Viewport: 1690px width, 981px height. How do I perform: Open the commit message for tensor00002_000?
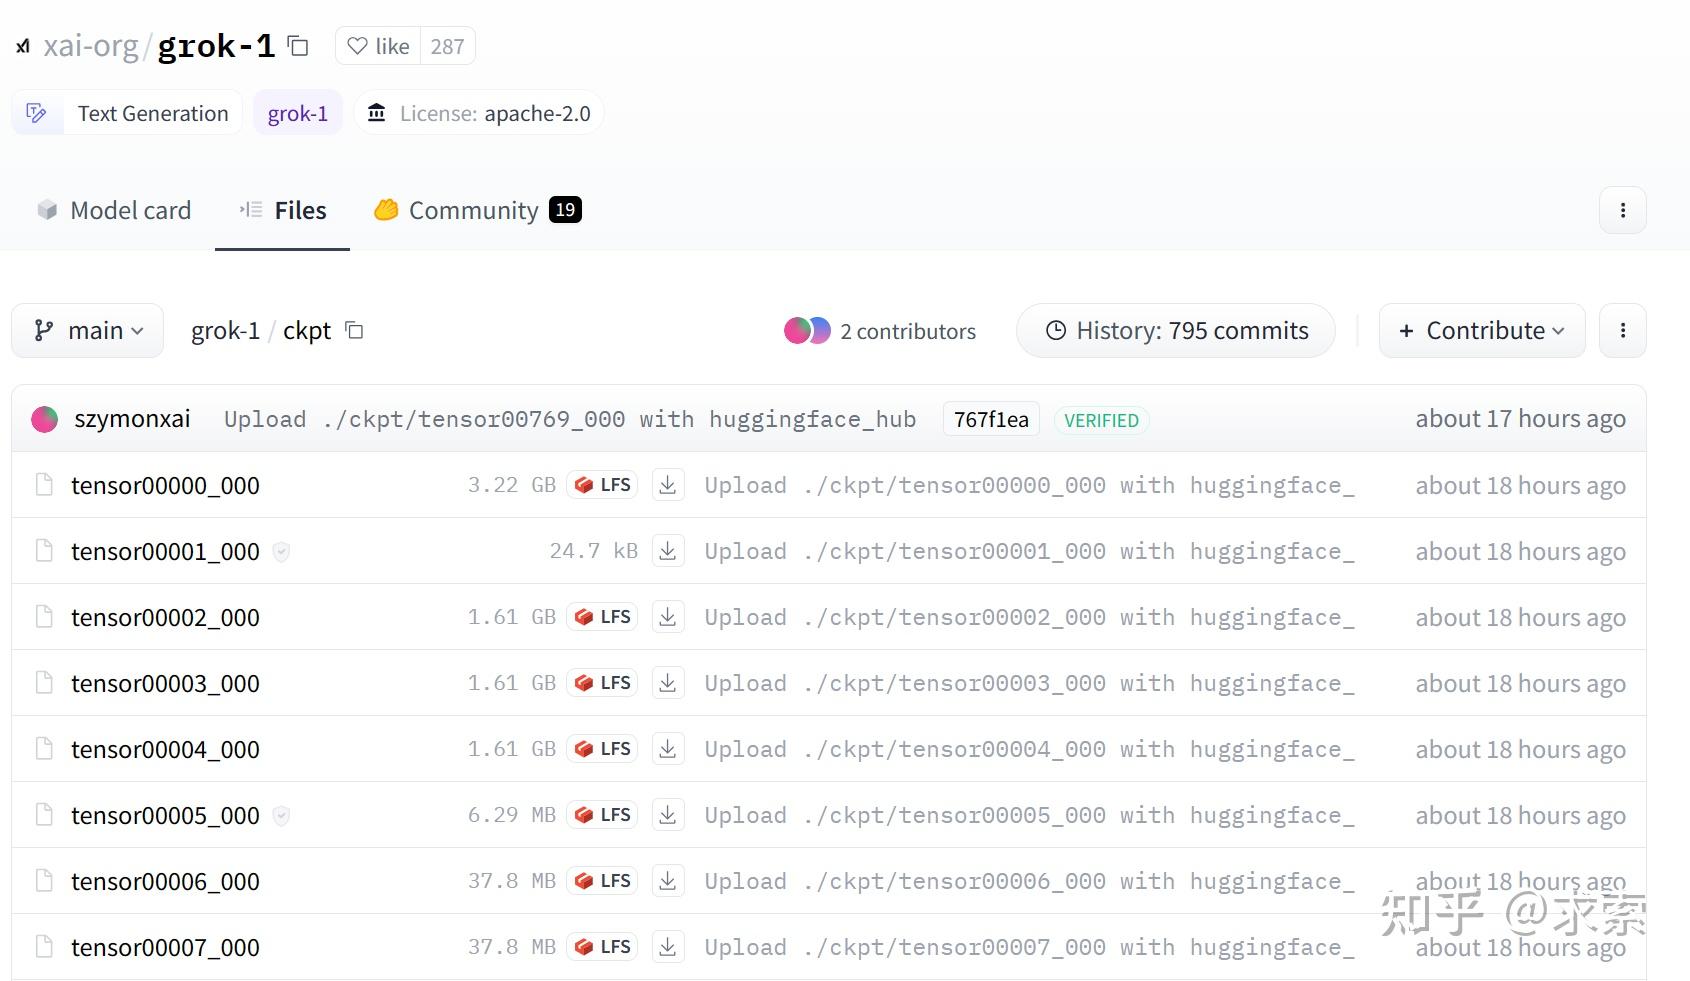coord(1030,617)
